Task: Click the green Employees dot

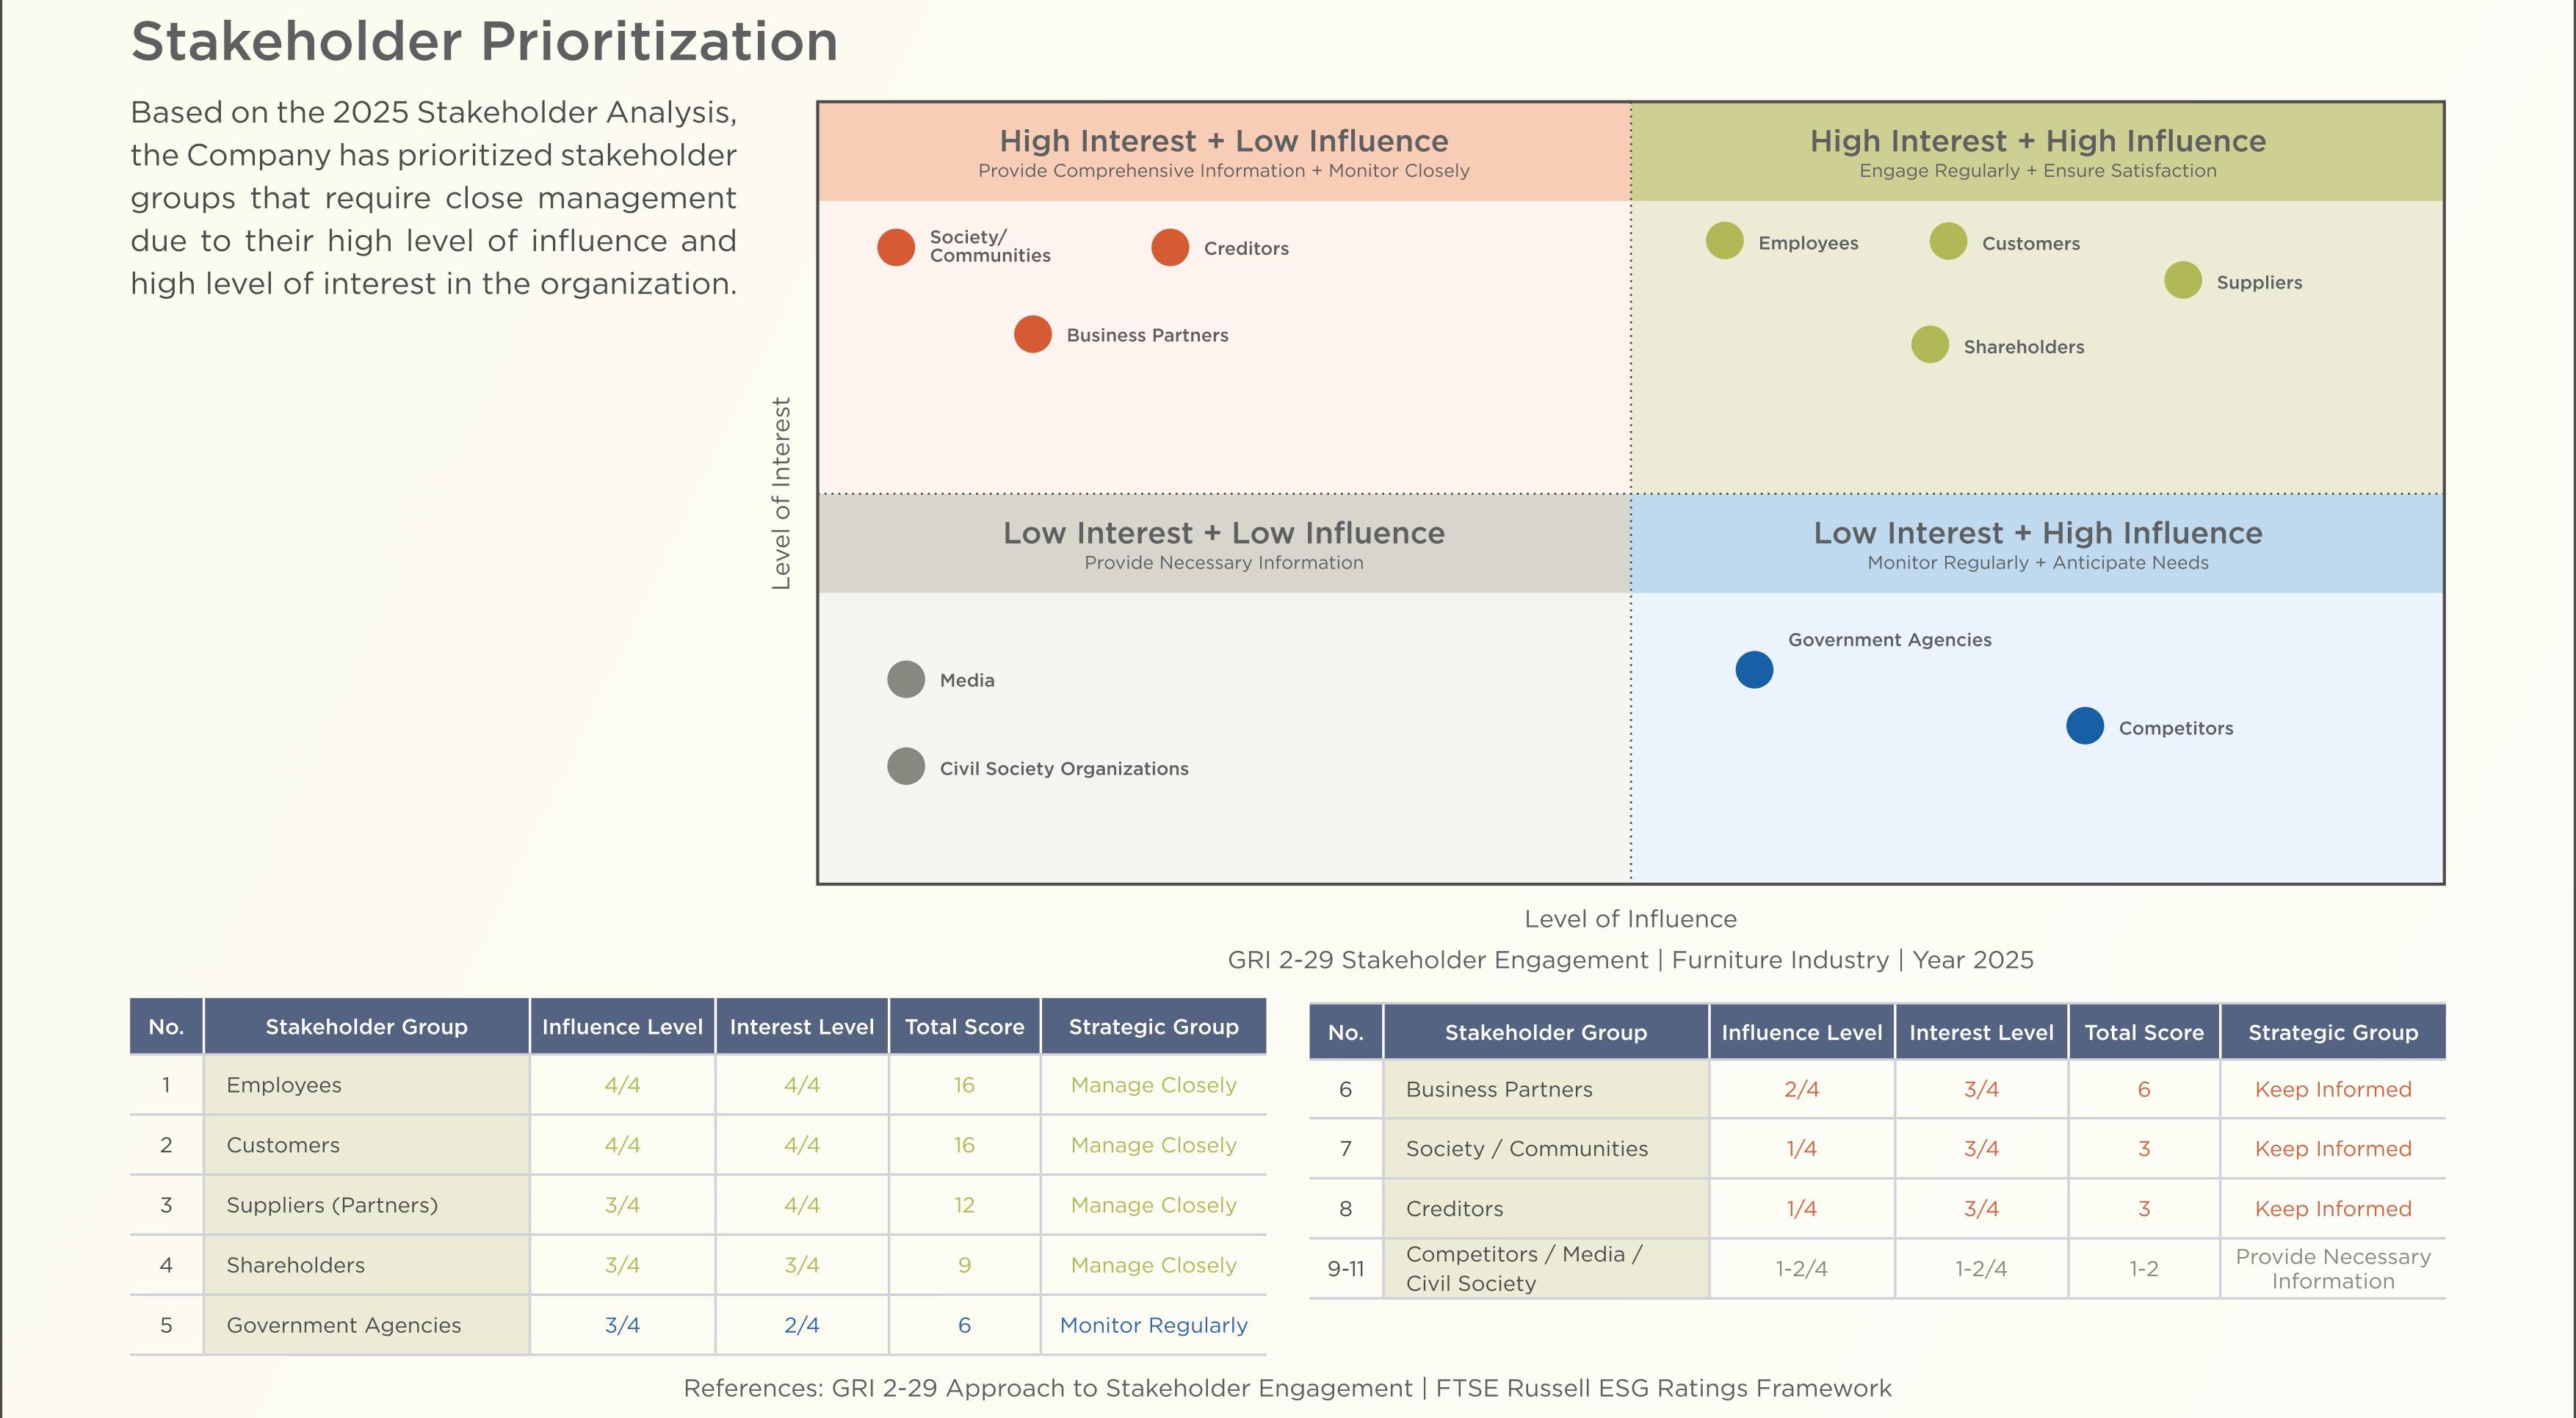Action: click(1725, 241)
